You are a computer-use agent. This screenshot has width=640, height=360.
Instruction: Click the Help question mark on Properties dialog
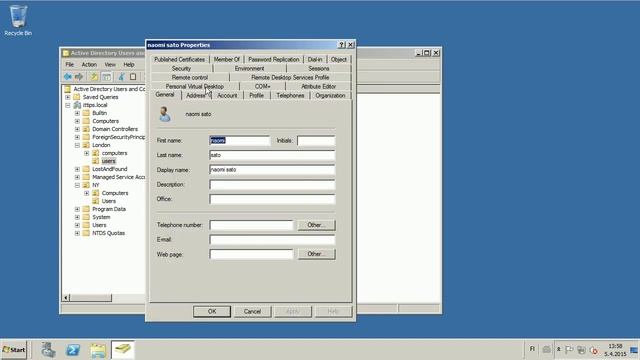click(342, 45)
